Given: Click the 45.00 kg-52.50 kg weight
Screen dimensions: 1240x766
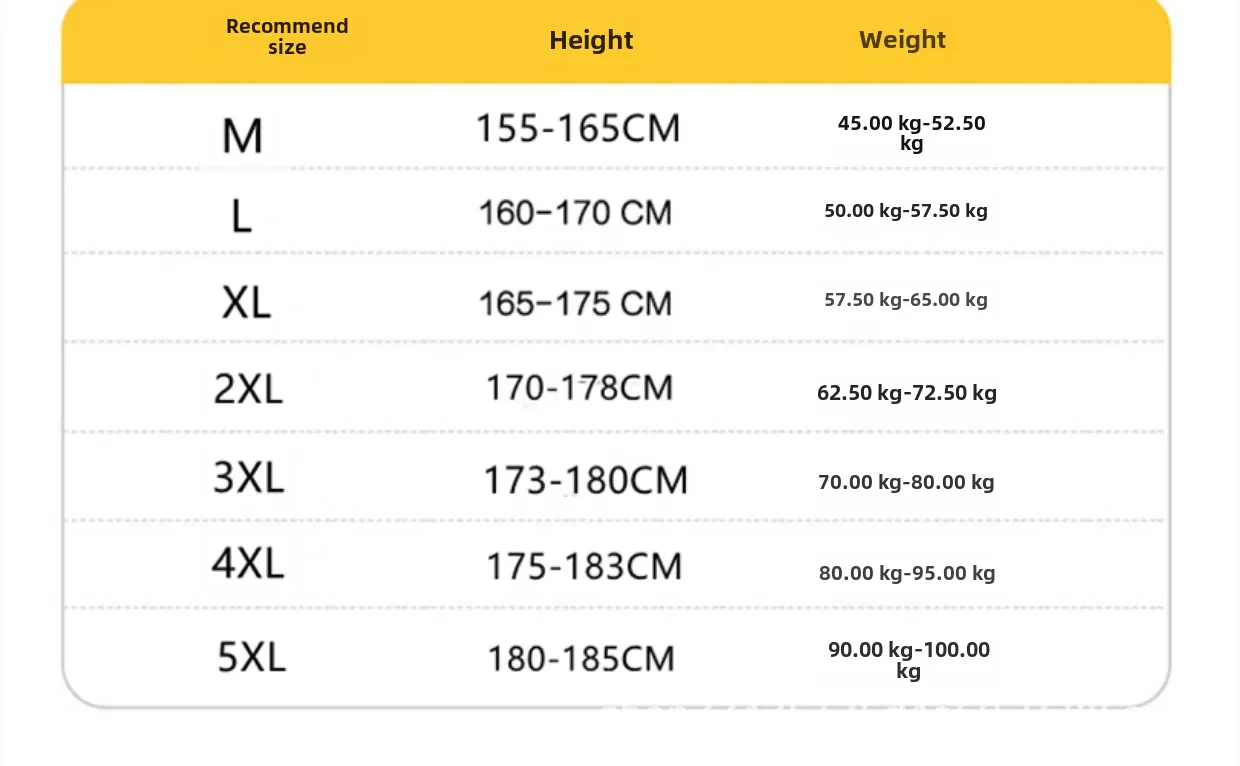Looking at the screenshot, I should click(x=911, y=133).
